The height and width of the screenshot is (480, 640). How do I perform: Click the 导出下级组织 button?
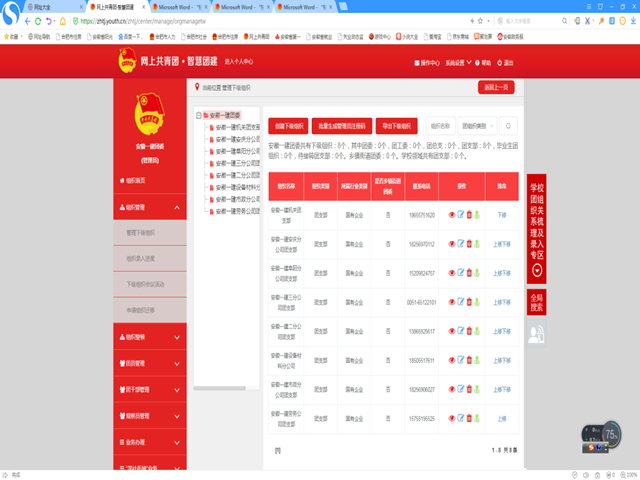(x=396, y=126)
